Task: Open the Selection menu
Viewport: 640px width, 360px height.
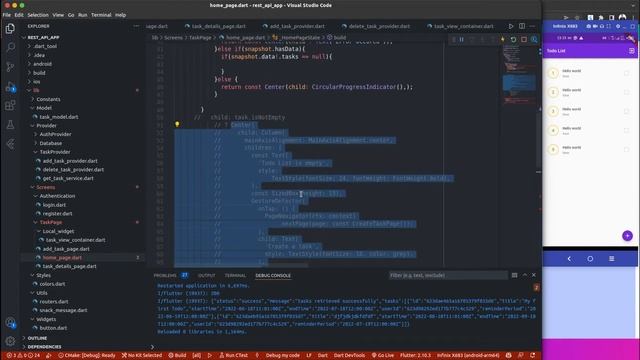Action: pyautogui.click(x=38, y=15)
